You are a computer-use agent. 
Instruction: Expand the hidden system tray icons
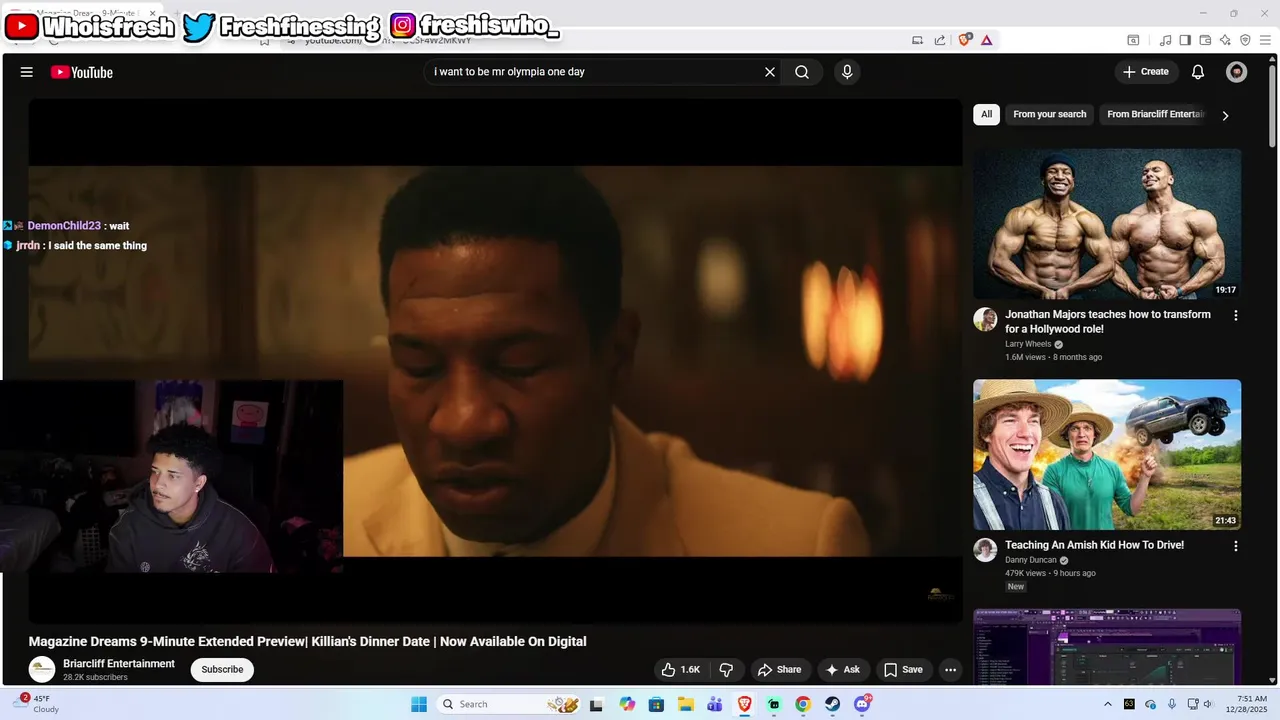tap(1107, 704)
